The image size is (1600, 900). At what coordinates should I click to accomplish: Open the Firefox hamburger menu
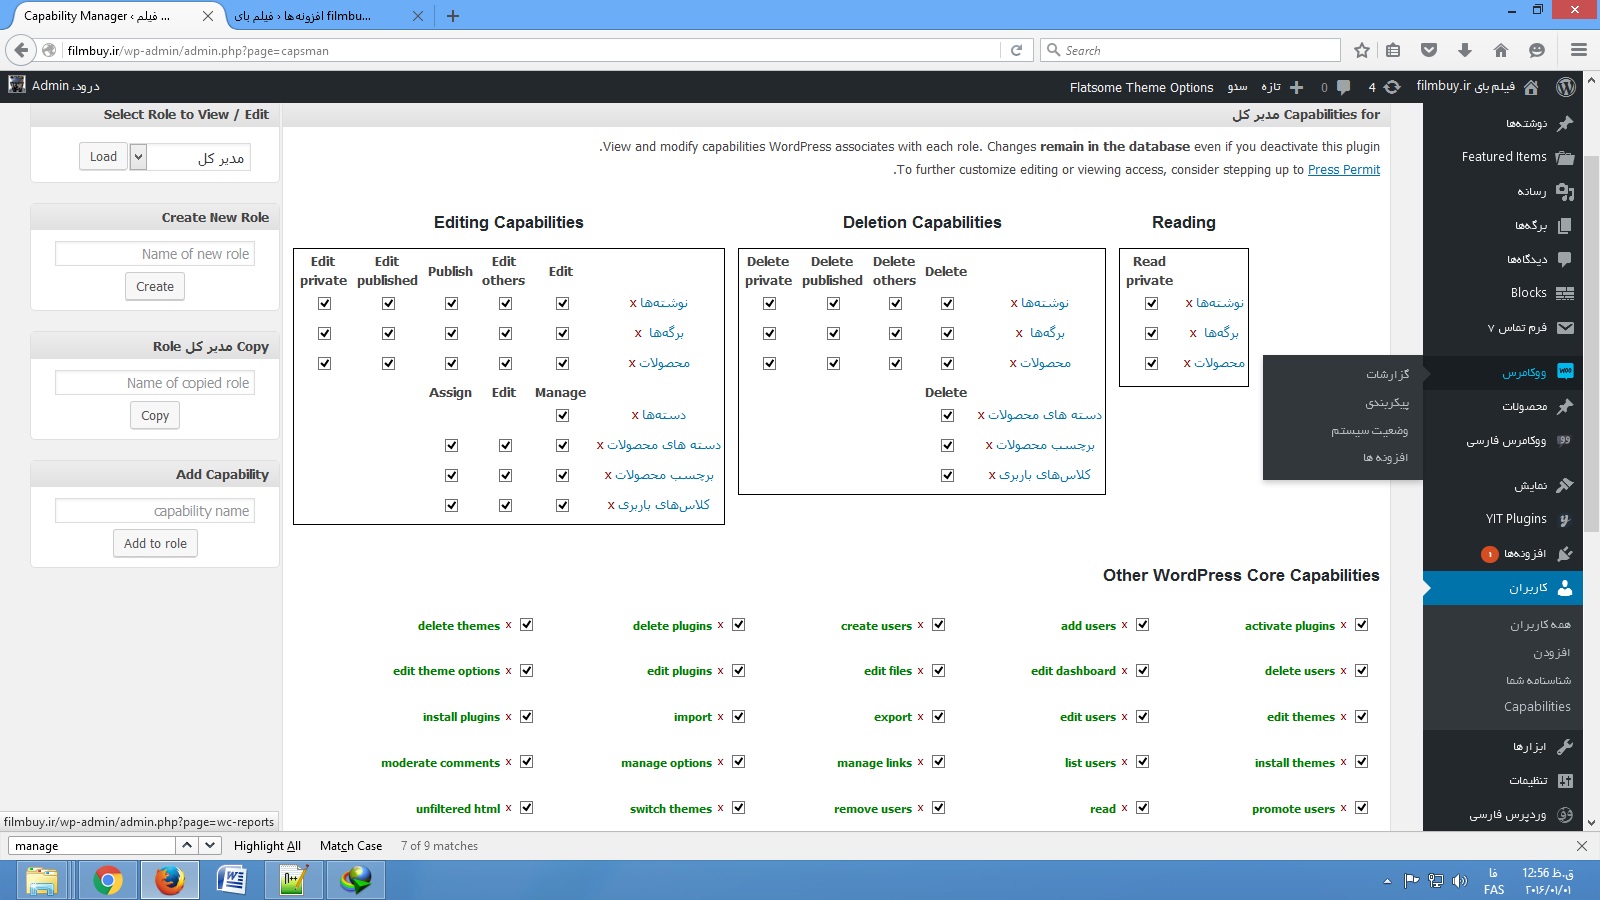tap(1579, 50)
